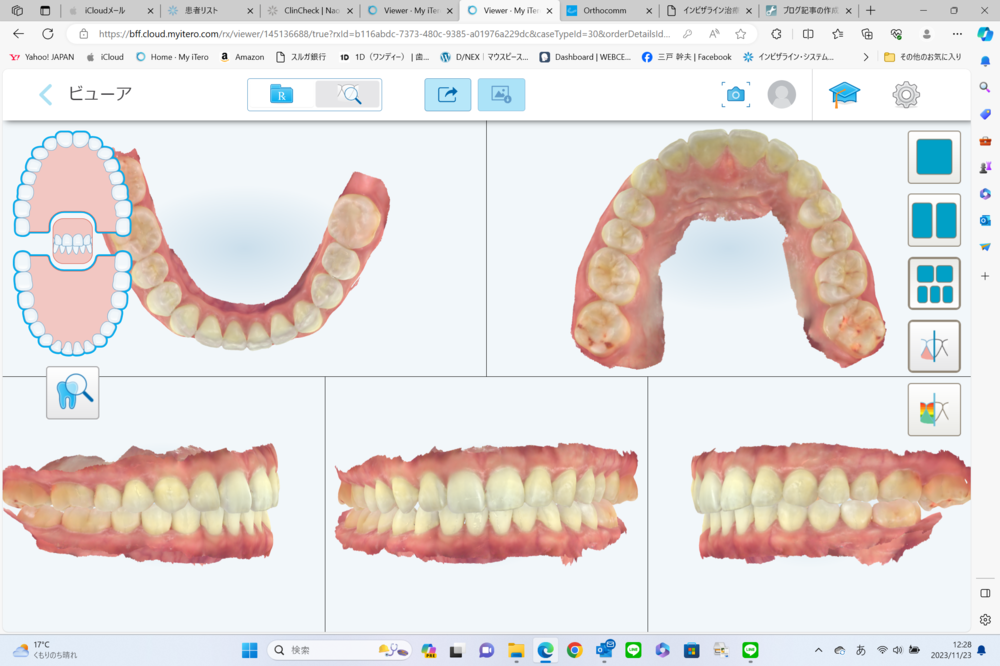
Task: Select the five-view grid layout
Action: click(934, 284)
